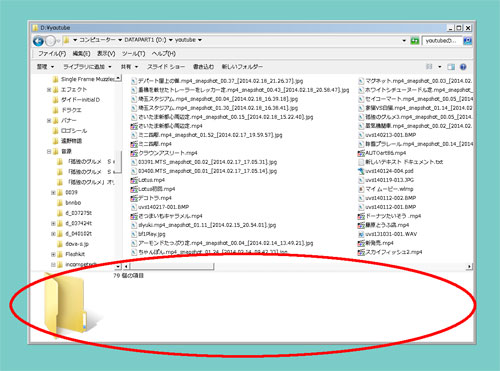Select the AUTOart86.mp4 video icon
Viewport: 500px width, 371px height.
pyautogui.click(x=361, y=153)
